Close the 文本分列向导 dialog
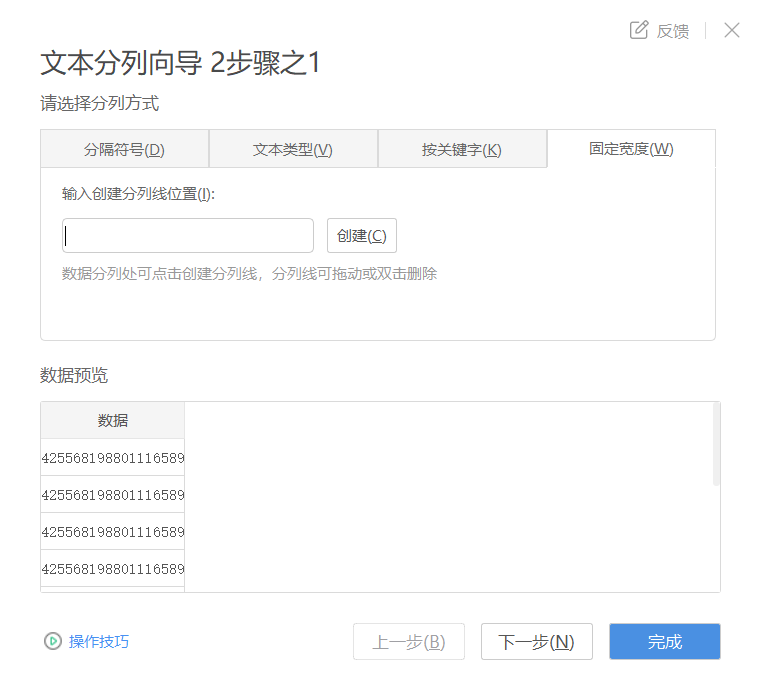The image size is (762, 700). coord(731,30)
